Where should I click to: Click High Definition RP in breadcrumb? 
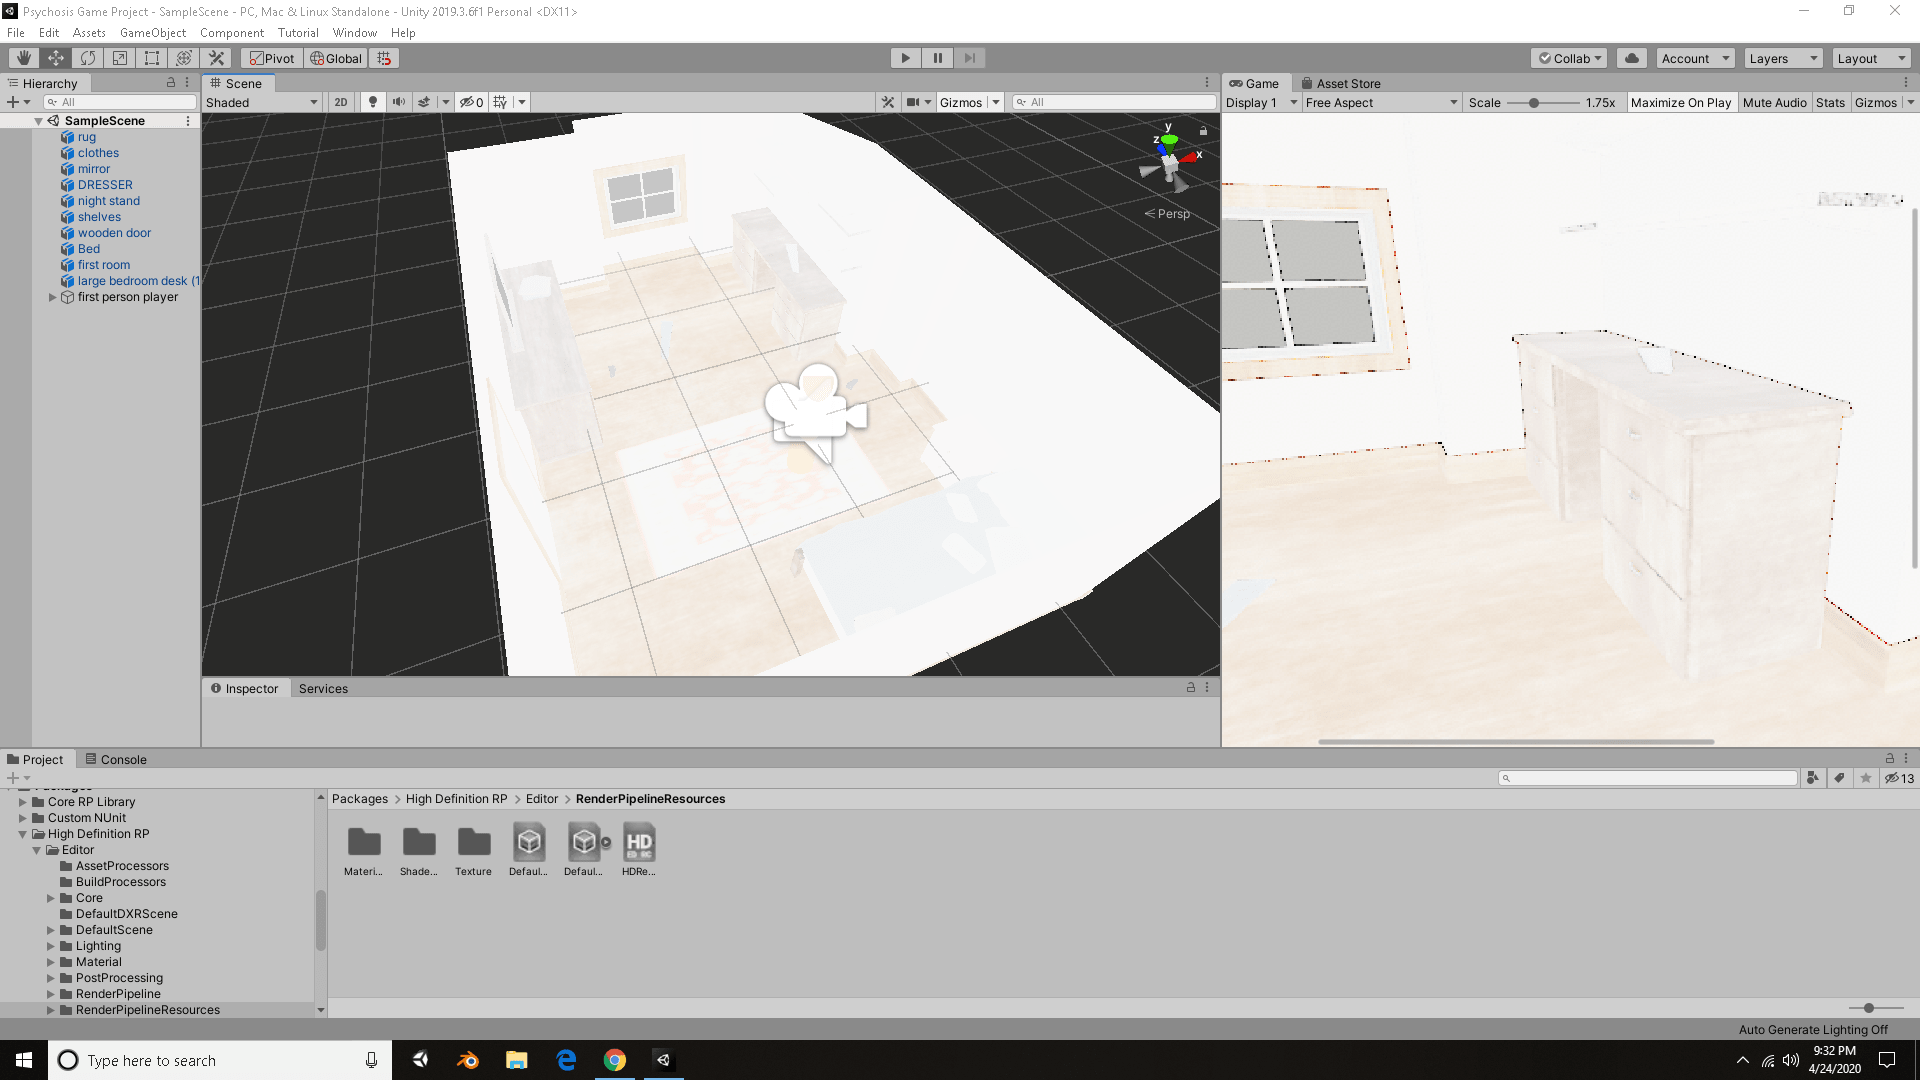[x=456, y=799]
